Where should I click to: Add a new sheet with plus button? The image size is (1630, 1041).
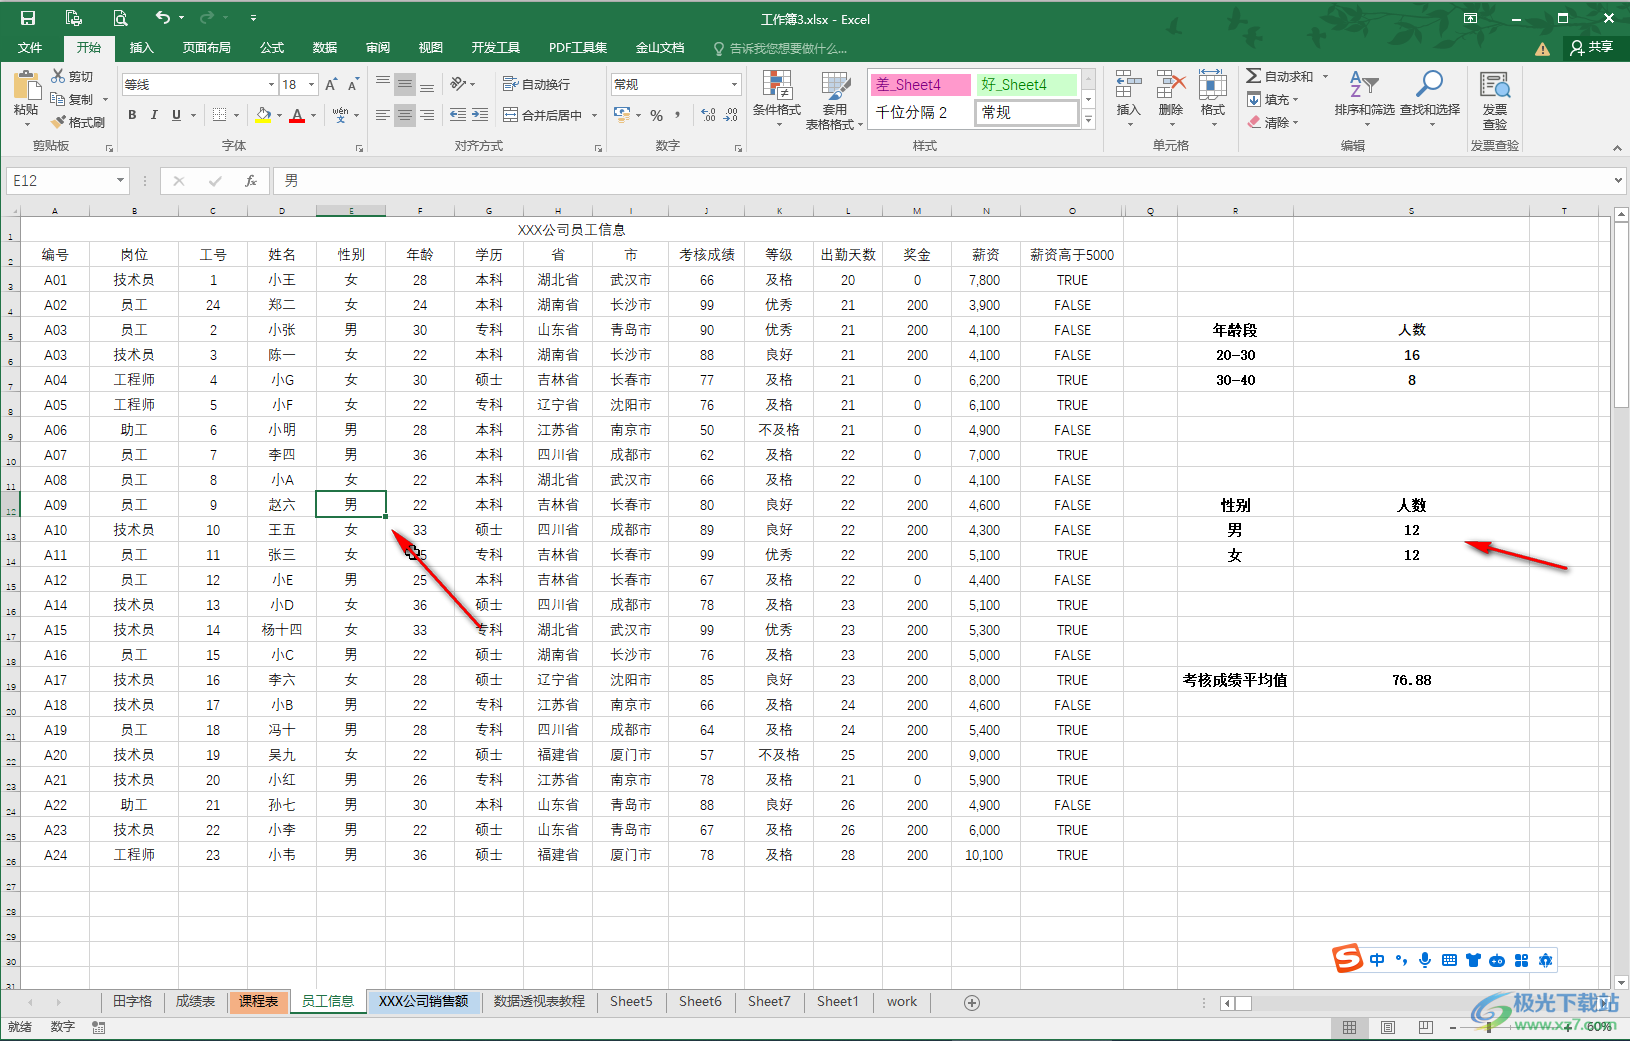tap(971, 1002)
